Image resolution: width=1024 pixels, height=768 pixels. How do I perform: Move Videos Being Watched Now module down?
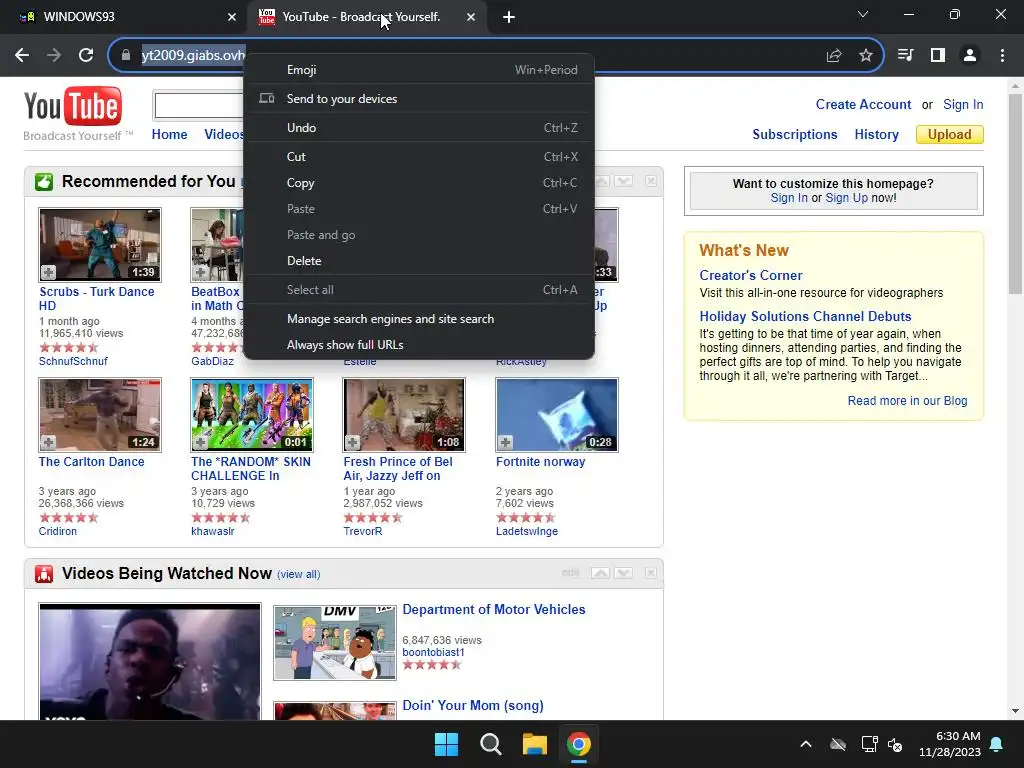[x=624, y=573]
